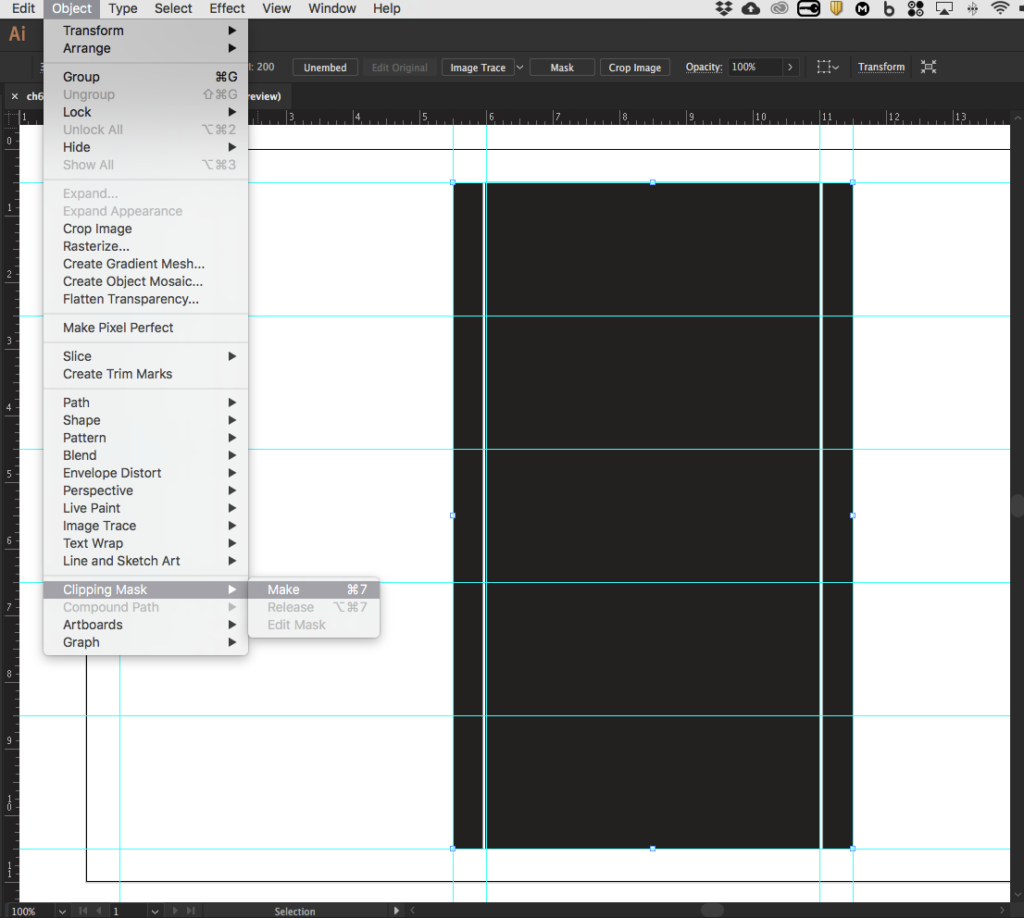This screenshot has width=1024, height=918.
Task: Click the Transform panel link
Action: [x=881, y=67]
